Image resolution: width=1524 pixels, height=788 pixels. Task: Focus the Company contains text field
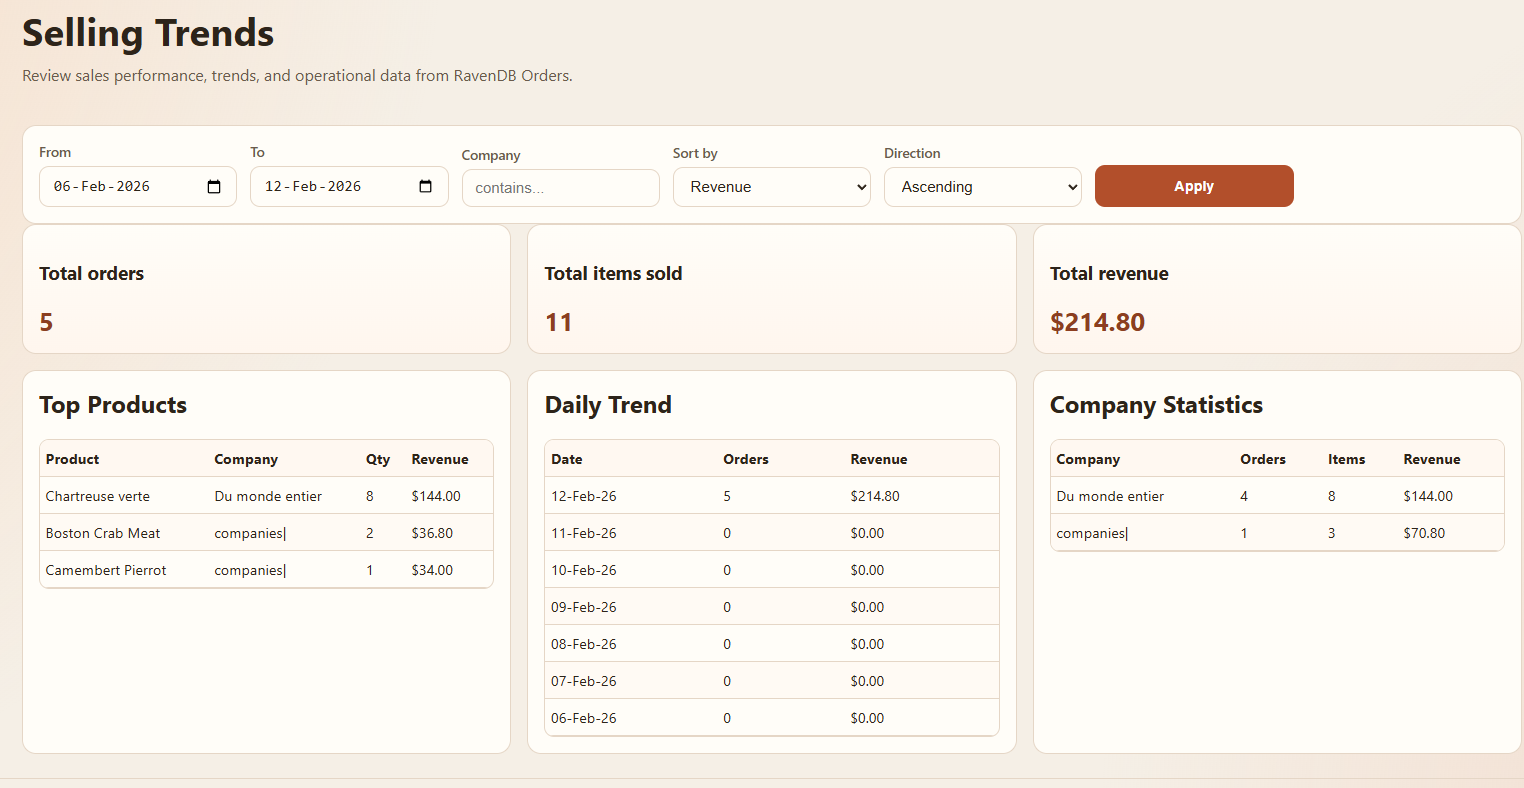[x=560, y=188]
